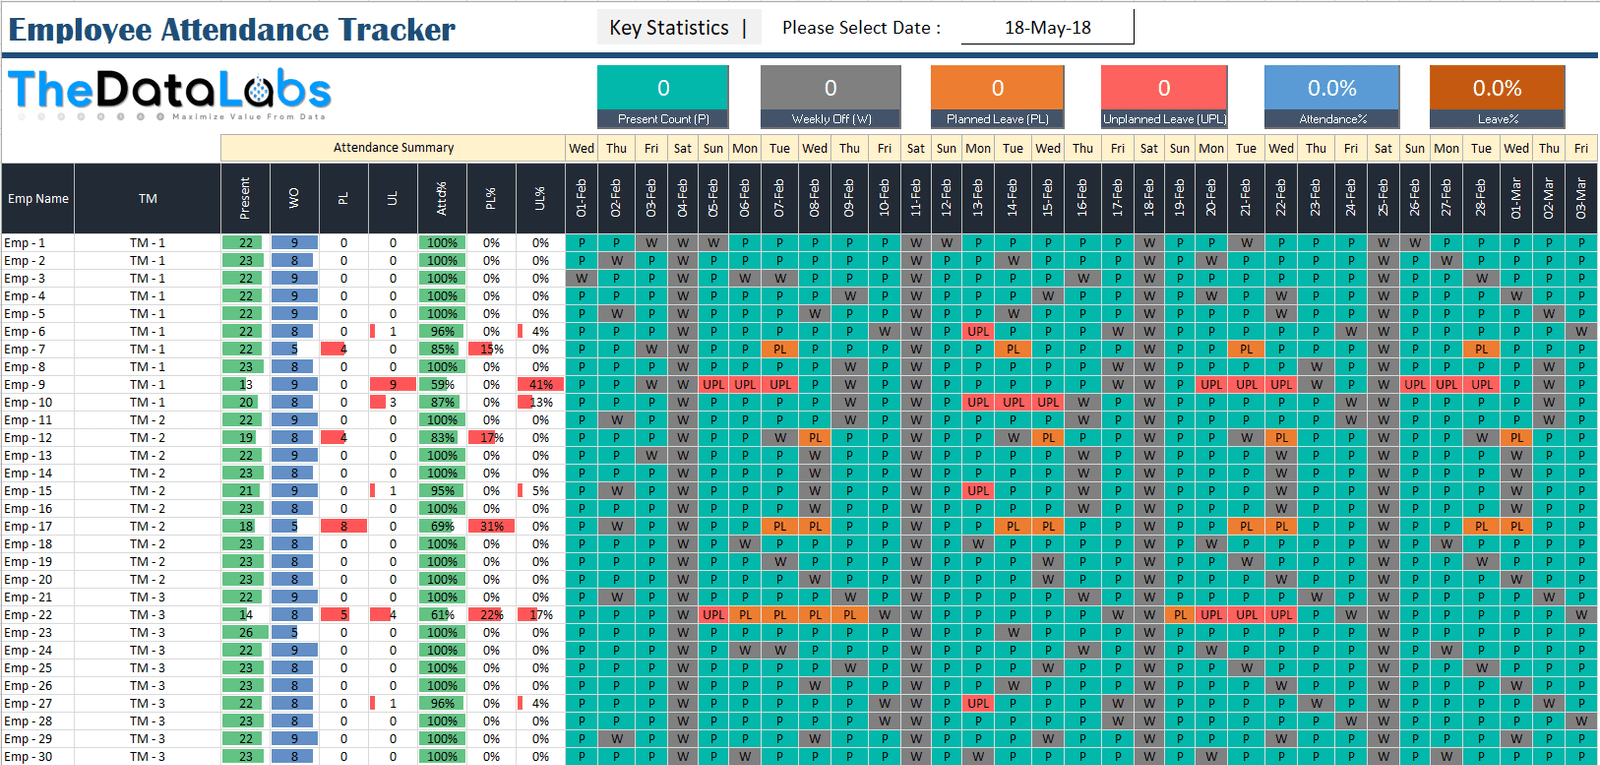This screenshot has width=1600, height=765.
Task: Click the blue Attendance% statistic card
Action: (x=1332, y=97)
